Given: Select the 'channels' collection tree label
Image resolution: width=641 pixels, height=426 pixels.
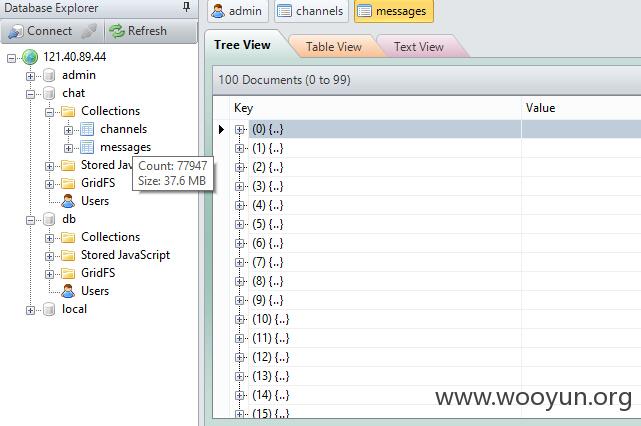Looking at the screenshot, I should (123, 129).
